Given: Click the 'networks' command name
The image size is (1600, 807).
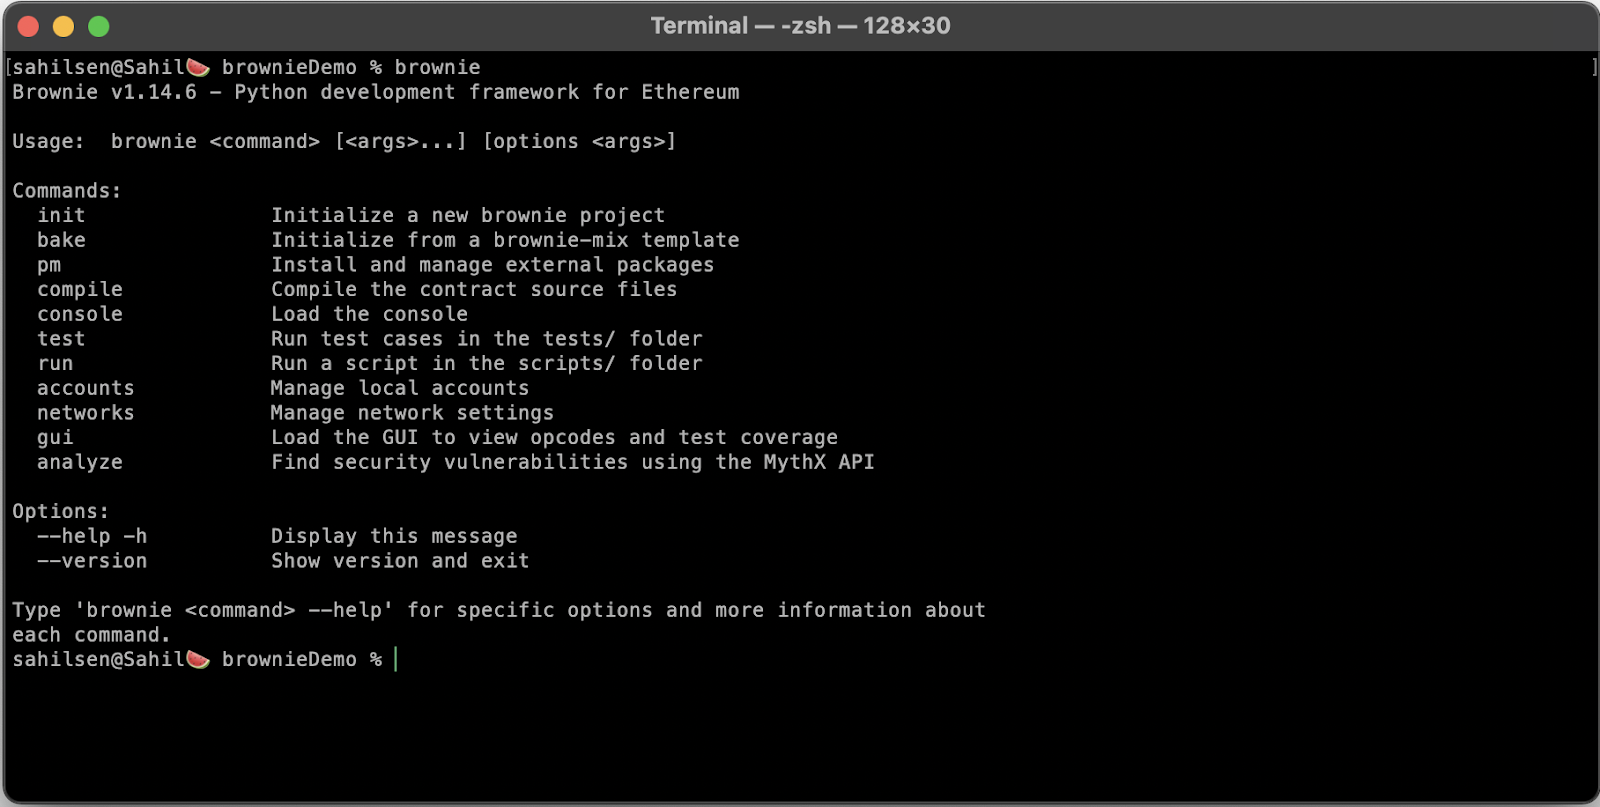Looking at the screenshot, I should pyautogui.click(x=86, y=413).
